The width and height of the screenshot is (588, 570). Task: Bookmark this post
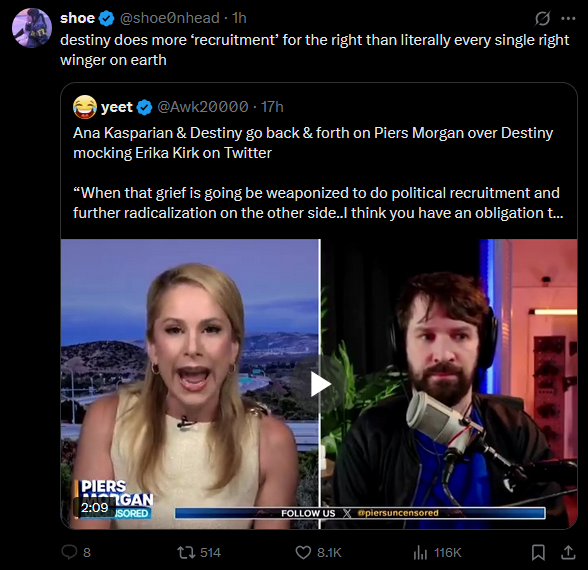[x=538, y=552]
